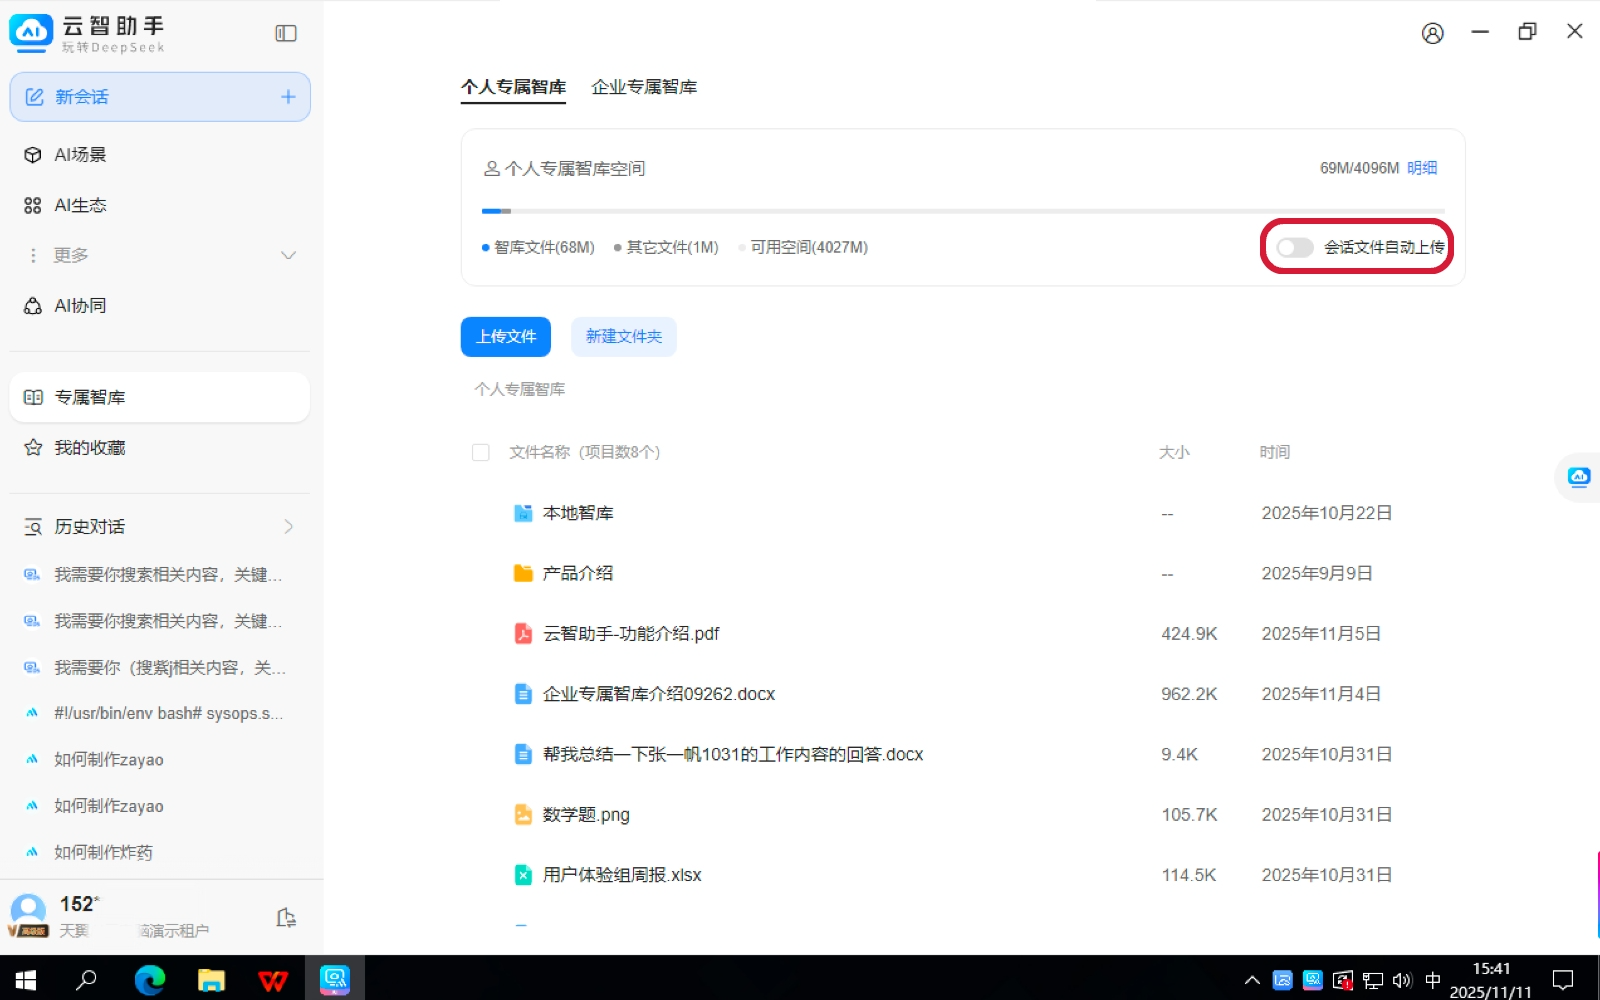The height and width of the screenshot is (1000, 1600).
Task: Click the 新建文件夹 button
Action: (x=623, y=337)
